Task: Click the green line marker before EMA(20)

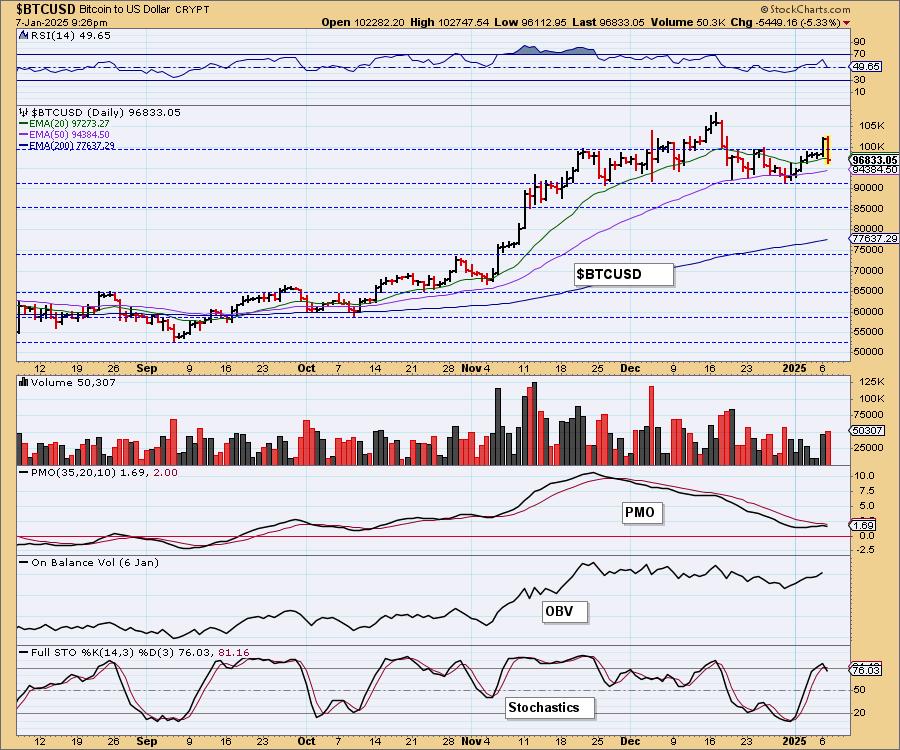Action: [24, 124]
